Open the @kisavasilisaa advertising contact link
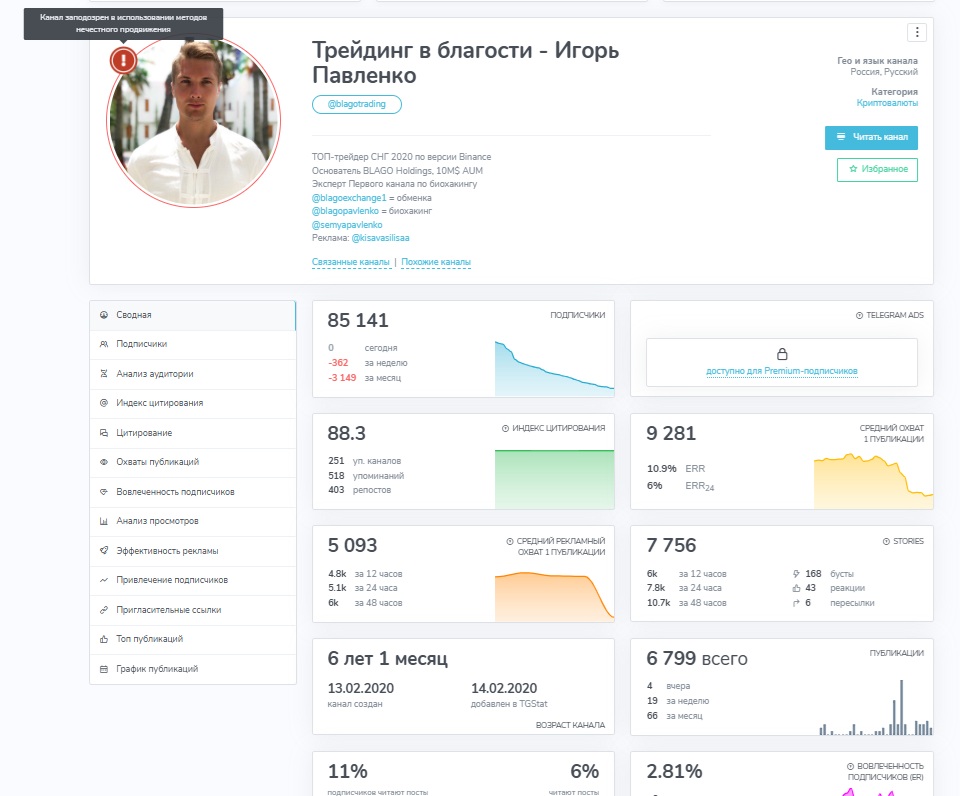This screenshot has height=796, width=960. click(x=380, y=238)
